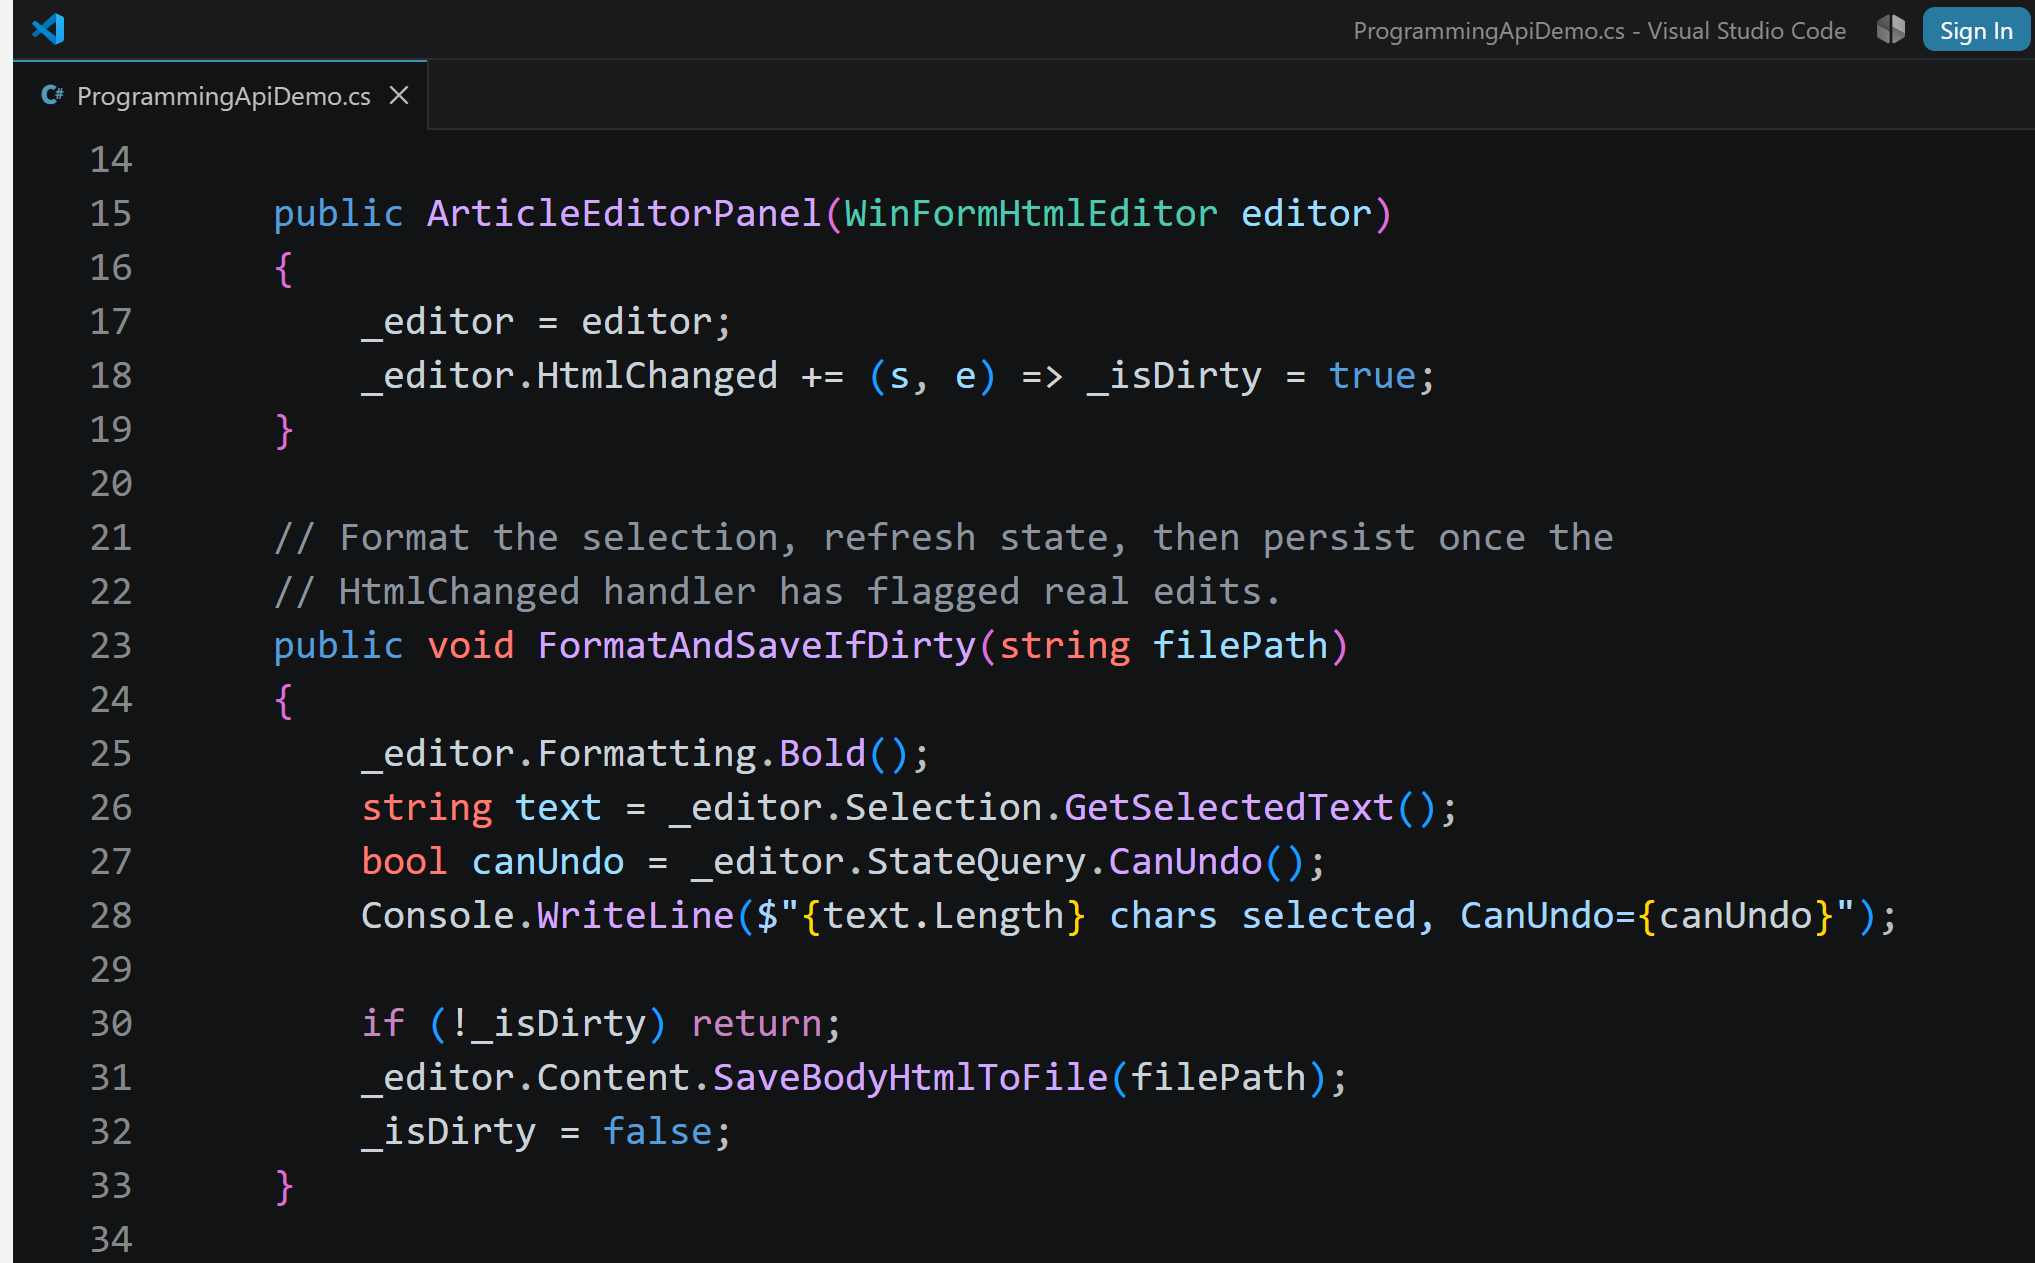This screenshot has width=2035, height=1263.
Task: Click the Visual Studio Code logo icon
Action: coord(48,29)
